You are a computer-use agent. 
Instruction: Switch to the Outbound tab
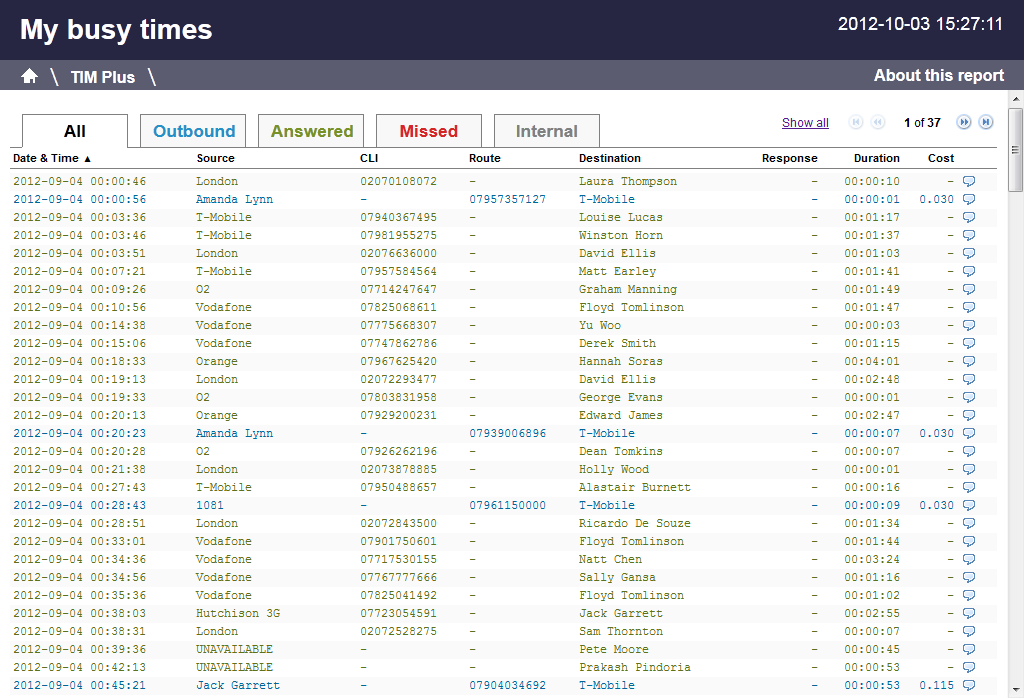[x=194, y=131]
